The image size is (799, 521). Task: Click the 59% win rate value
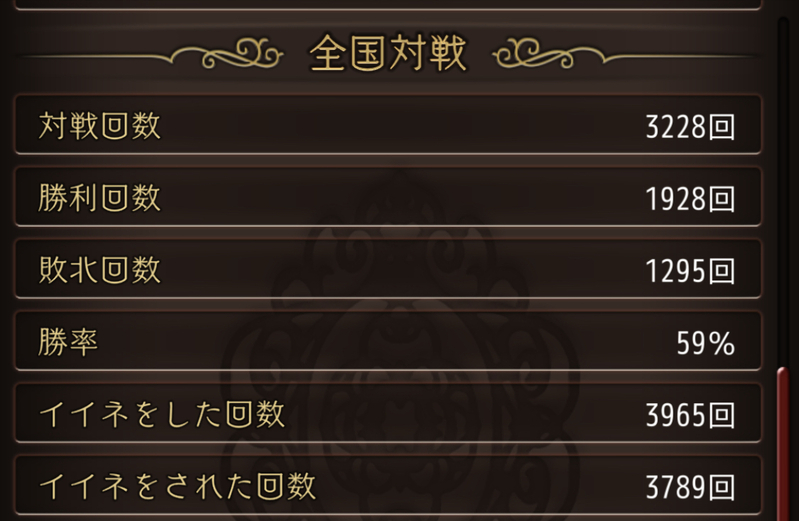pos(705,344)
